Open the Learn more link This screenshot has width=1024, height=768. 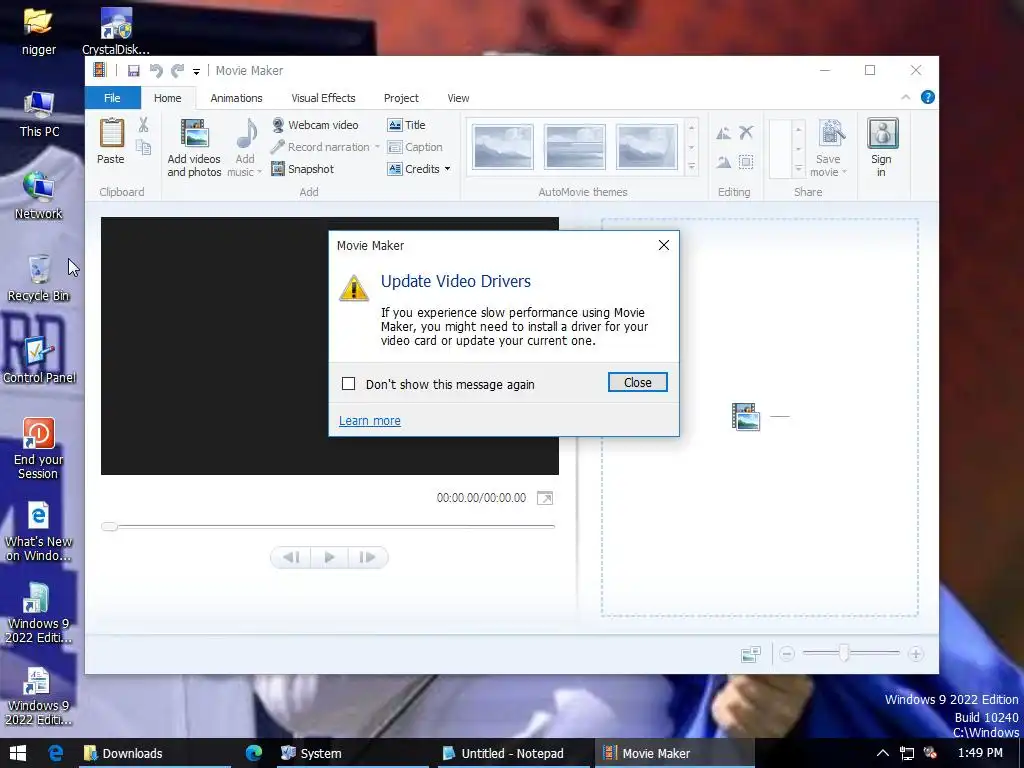tap(370, 421)
